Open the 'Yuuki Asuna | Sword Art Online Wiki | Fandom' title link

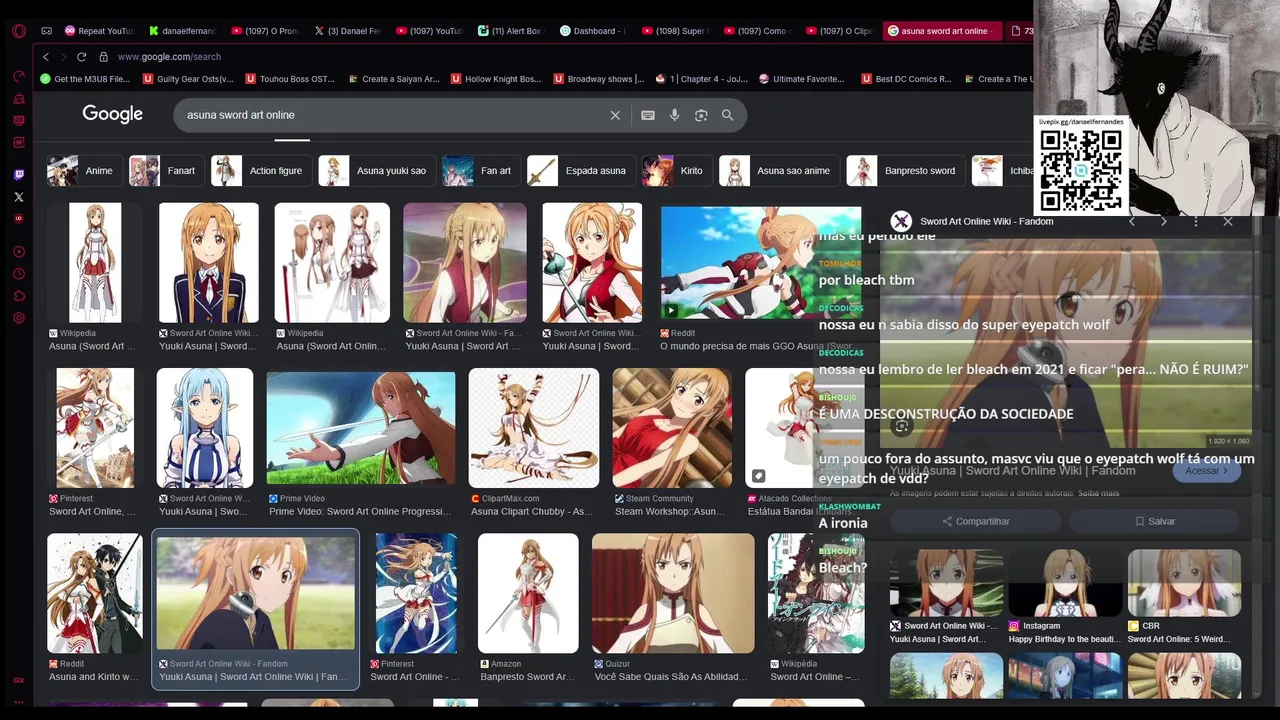tap(1012, 471)
